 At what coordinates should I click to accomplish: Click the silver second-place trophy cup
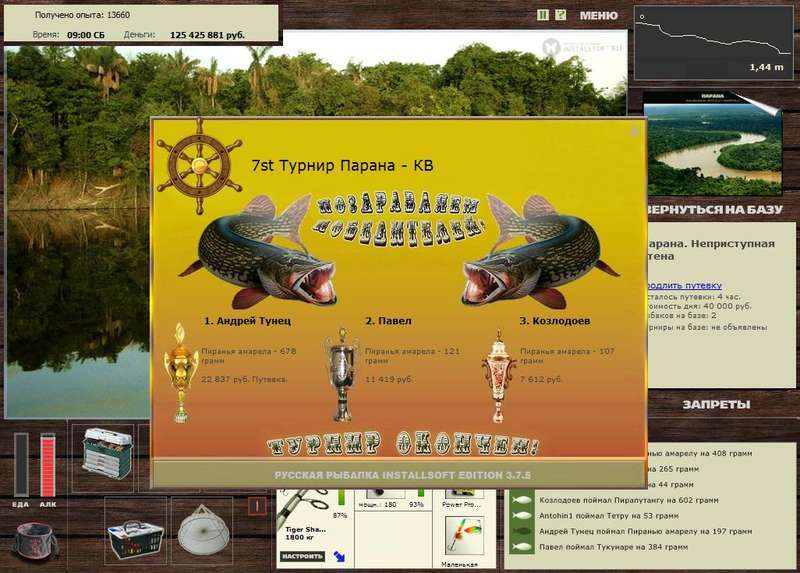(x=342, y=375)
